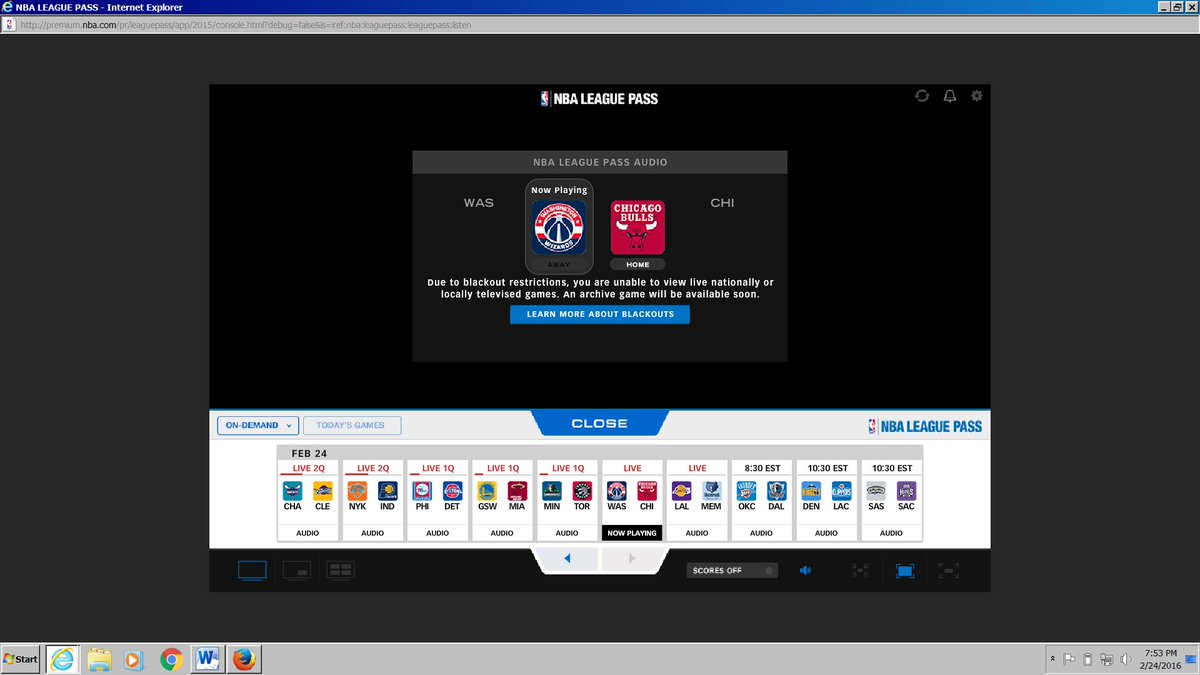This screenshot has height=675, width=1200.
Task: Play audio for the GSW vs MIA game
Action: (502, 533)
